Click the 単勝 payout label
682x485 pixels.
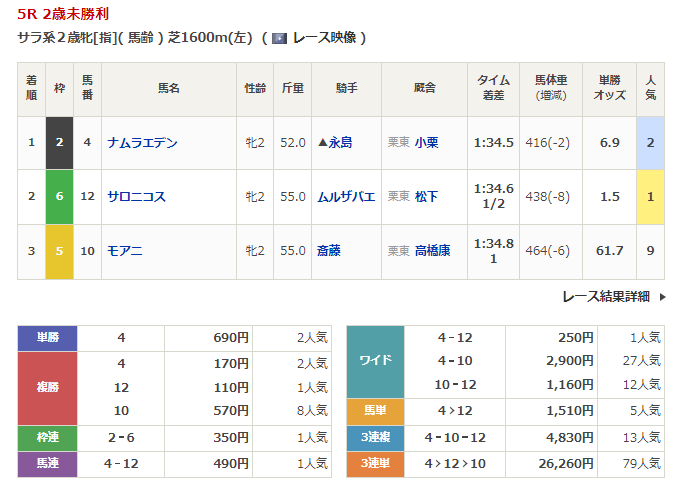(47, 338)
